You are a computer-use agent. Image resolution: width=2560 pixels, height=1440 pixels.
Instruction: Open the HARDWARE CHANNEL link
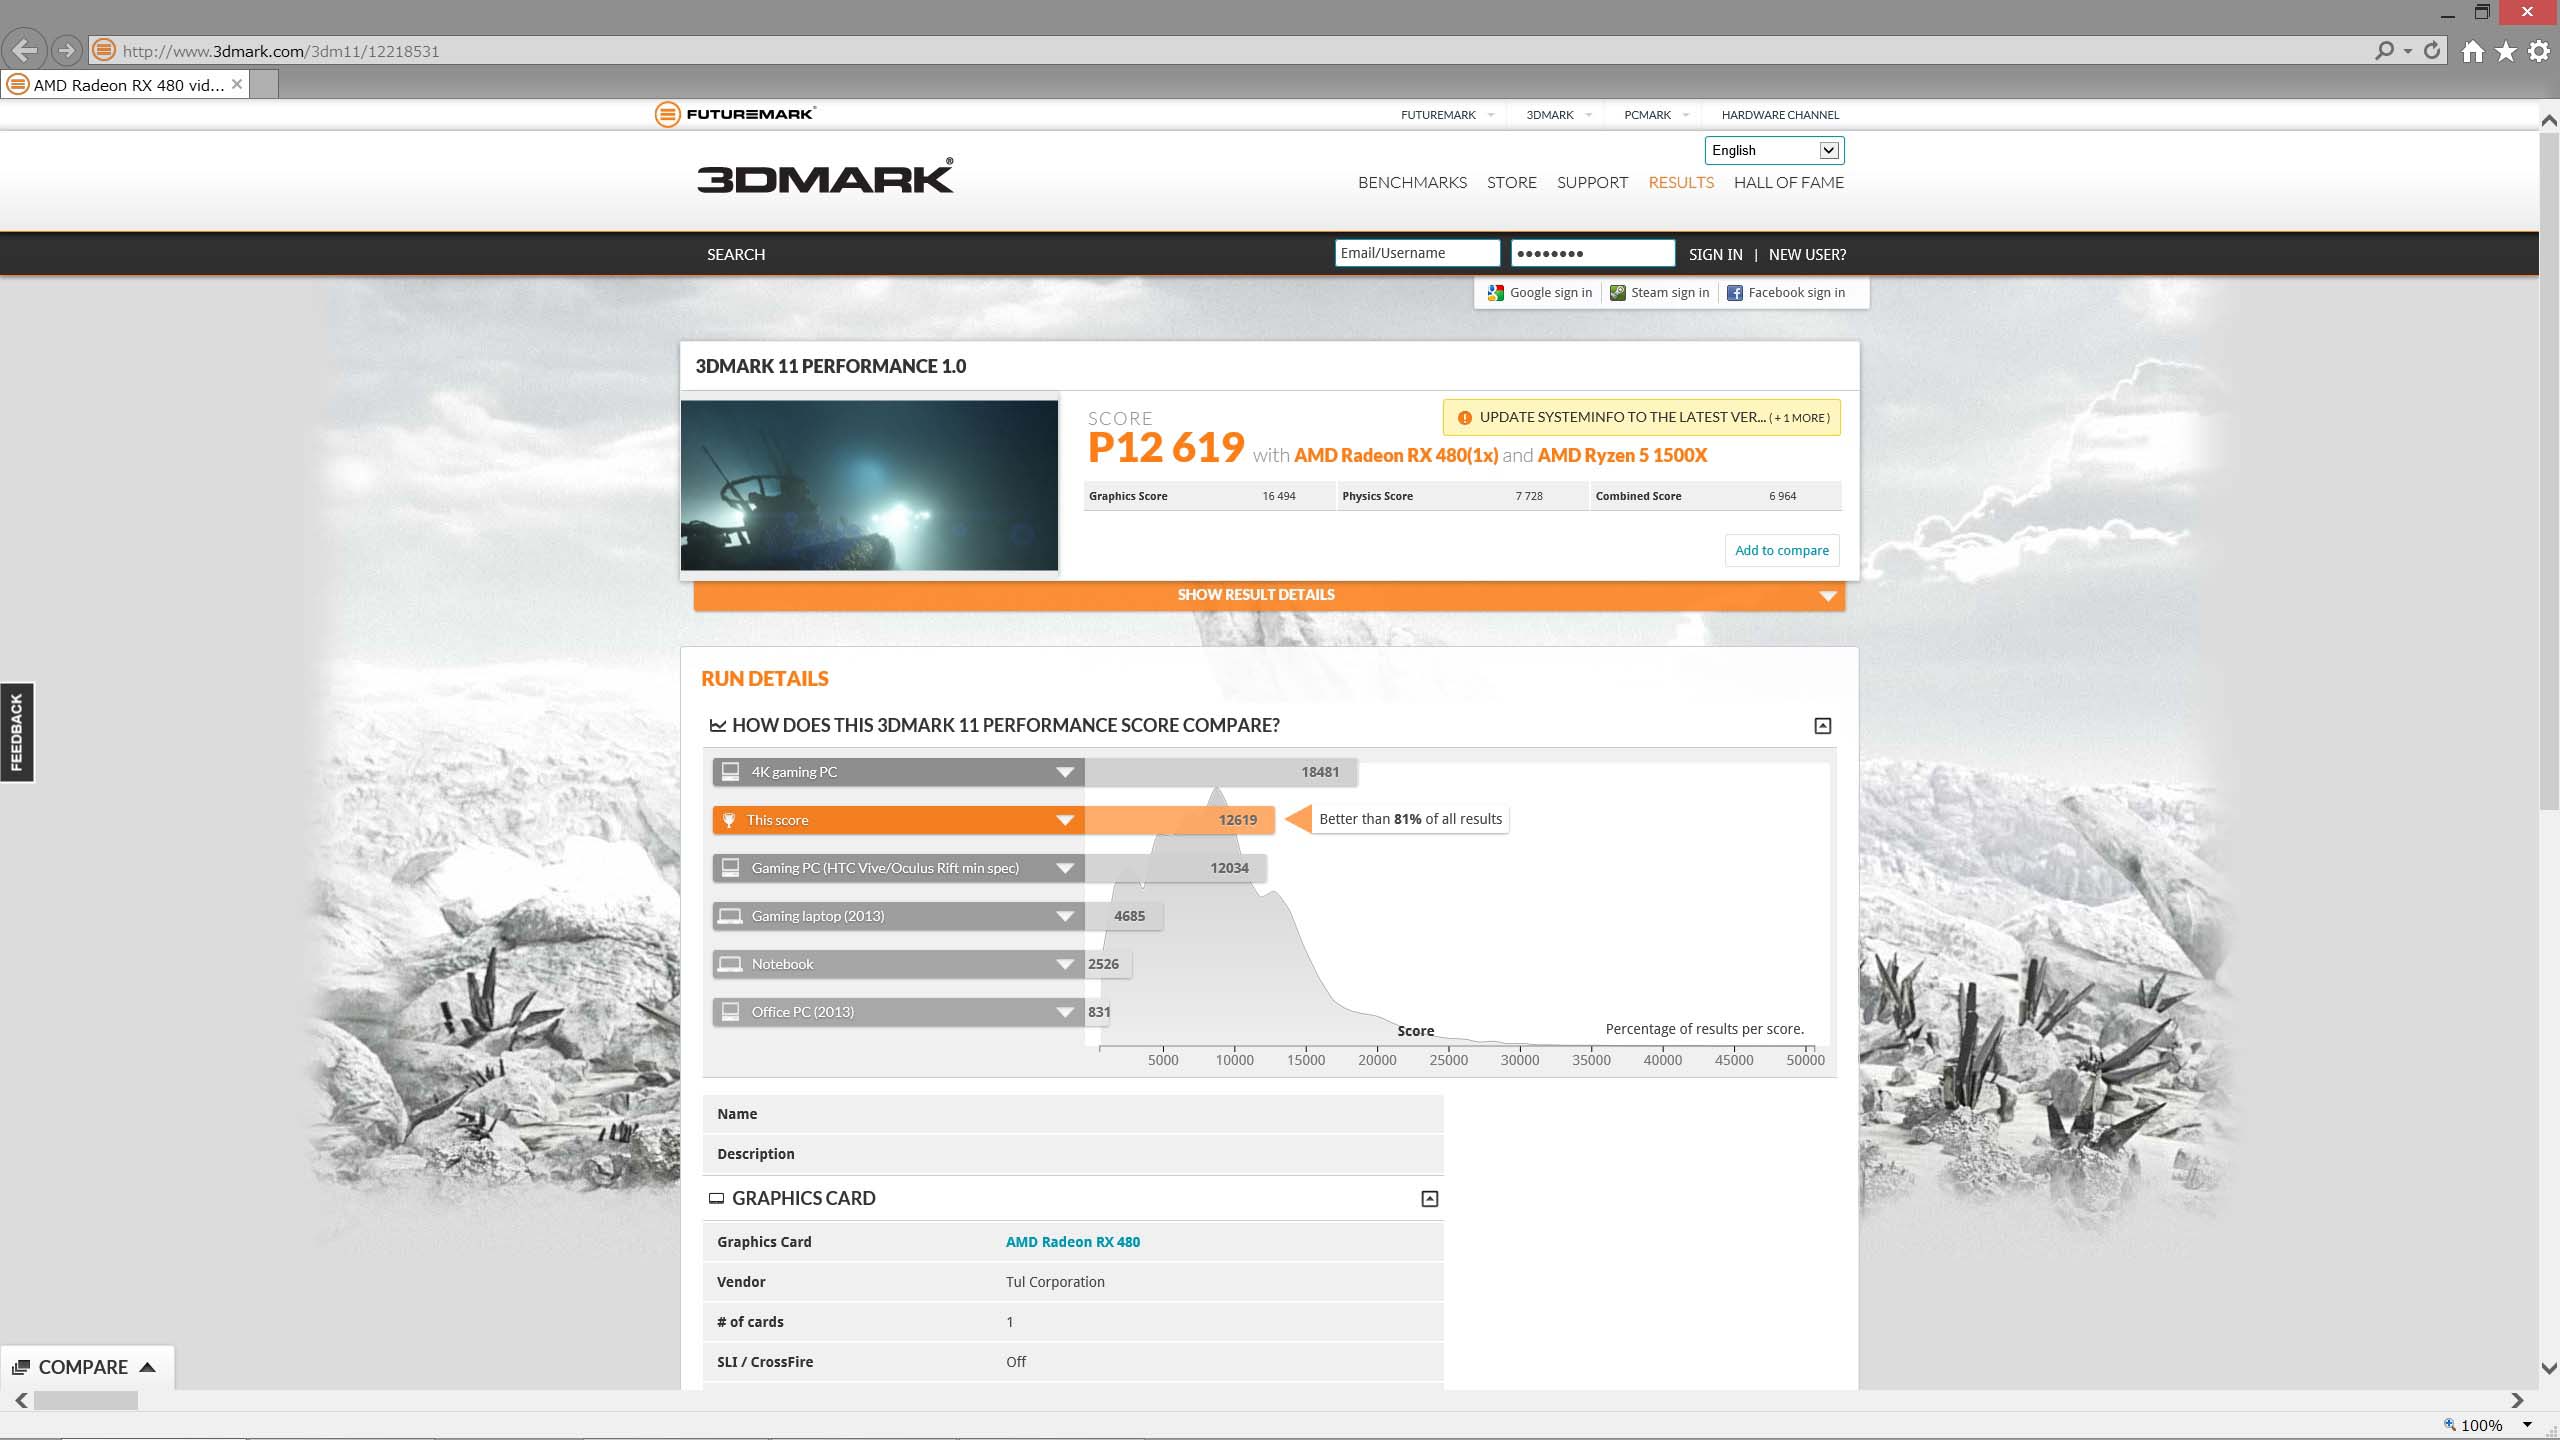1780,115
